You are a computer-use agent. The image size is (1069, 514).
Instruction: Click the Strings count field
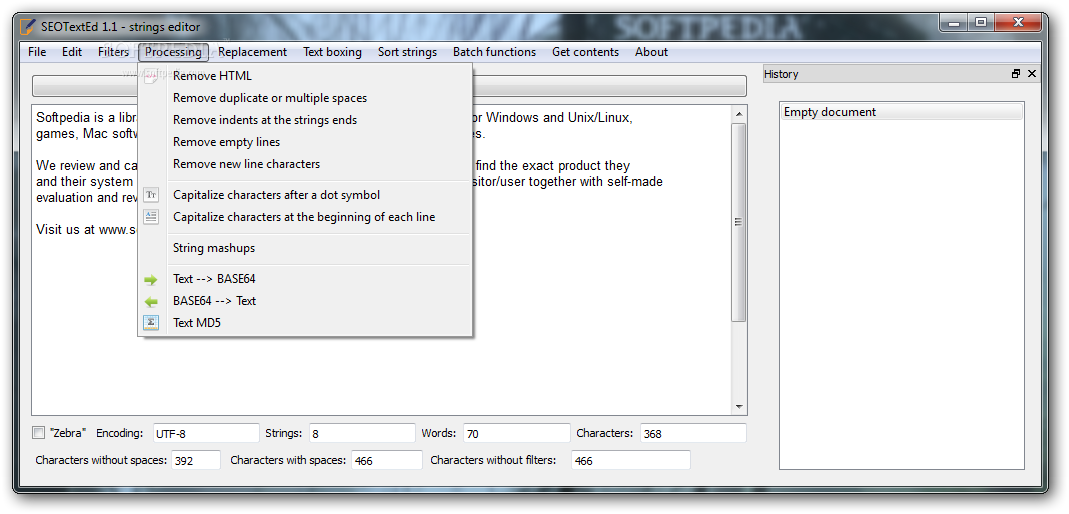tap(362, 433)
